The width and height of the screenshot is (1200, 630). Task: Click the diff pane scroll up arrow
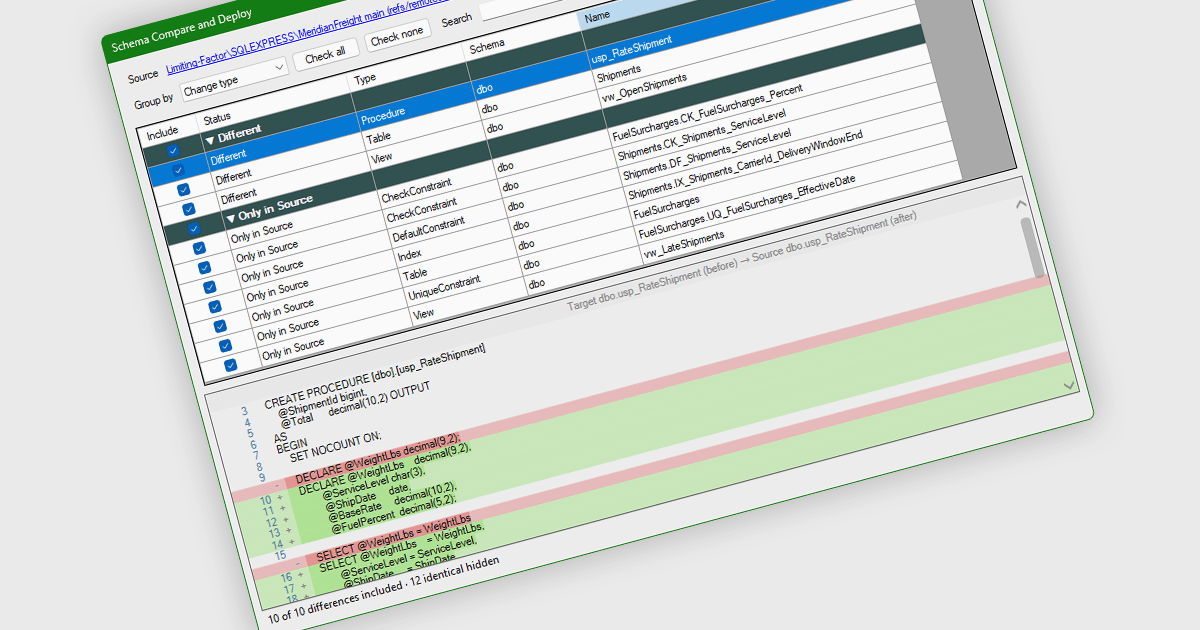point(1021,204)
